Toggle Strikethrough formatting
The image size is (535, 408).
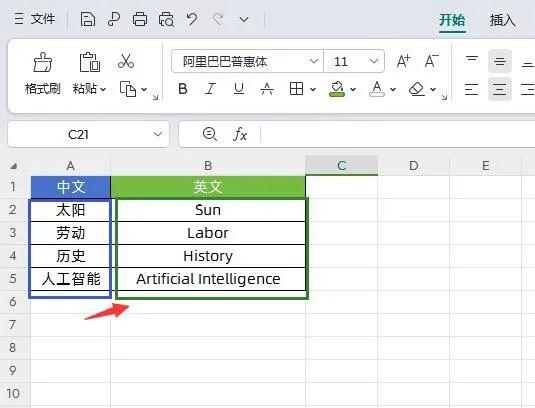267,89
